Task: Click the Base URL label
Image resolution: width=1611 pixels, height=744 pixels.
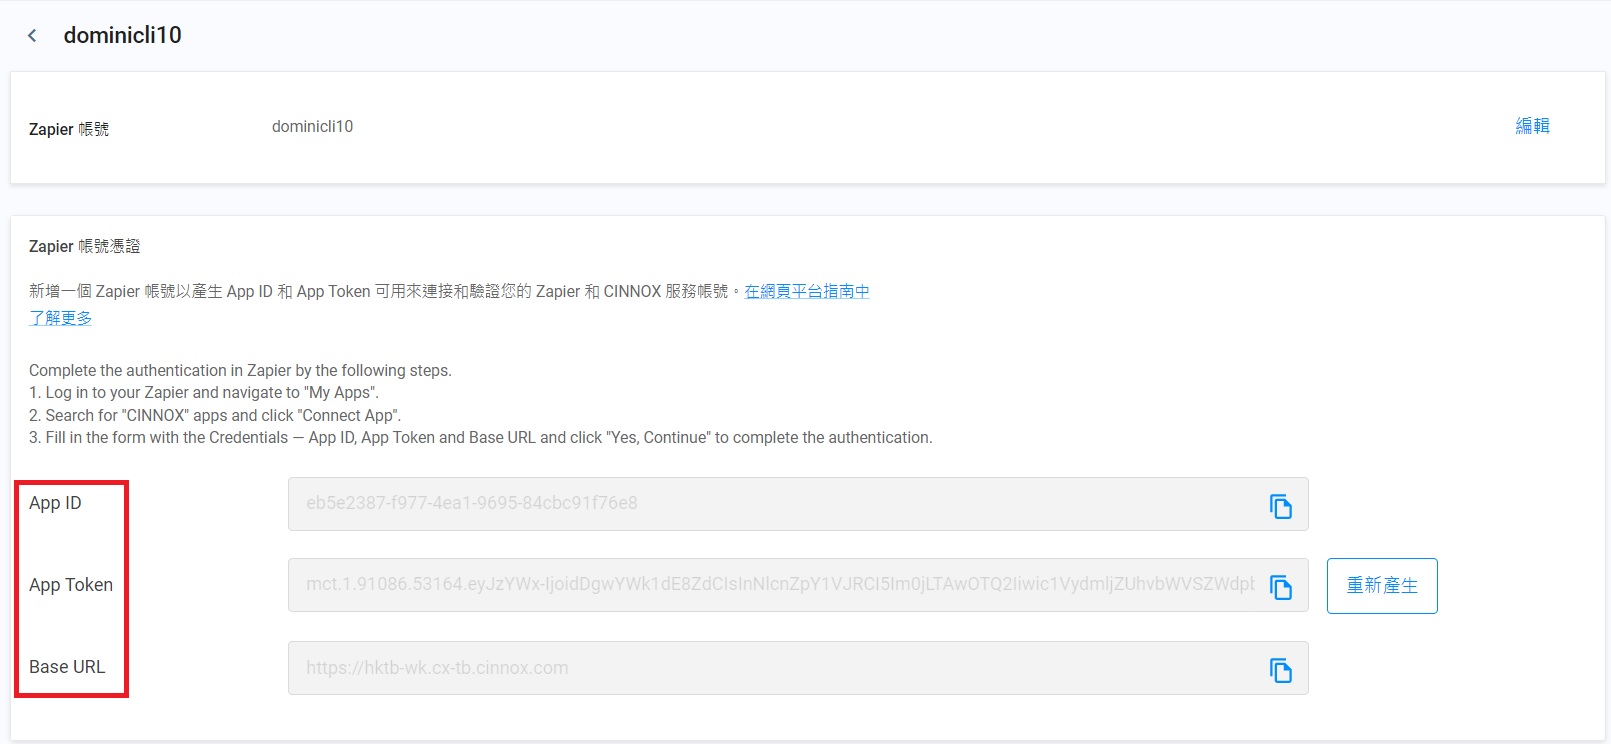Action: 67,667
